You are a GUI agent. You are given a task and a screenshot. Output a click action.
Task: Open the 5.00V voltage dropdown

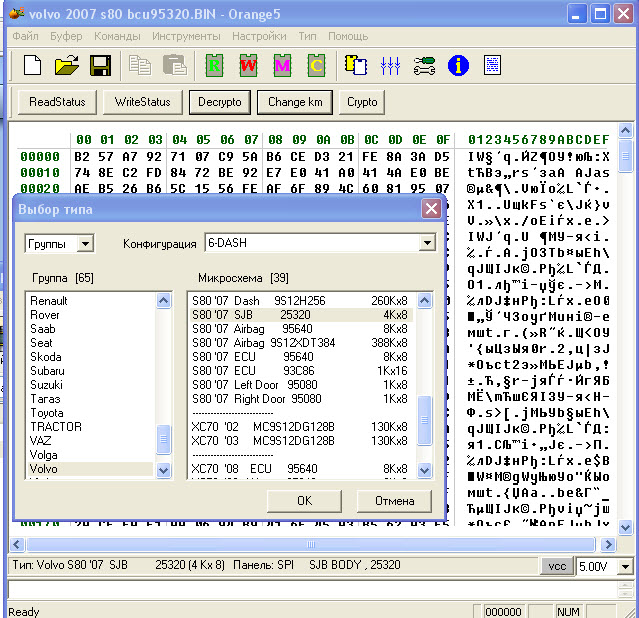pos(625,566)
